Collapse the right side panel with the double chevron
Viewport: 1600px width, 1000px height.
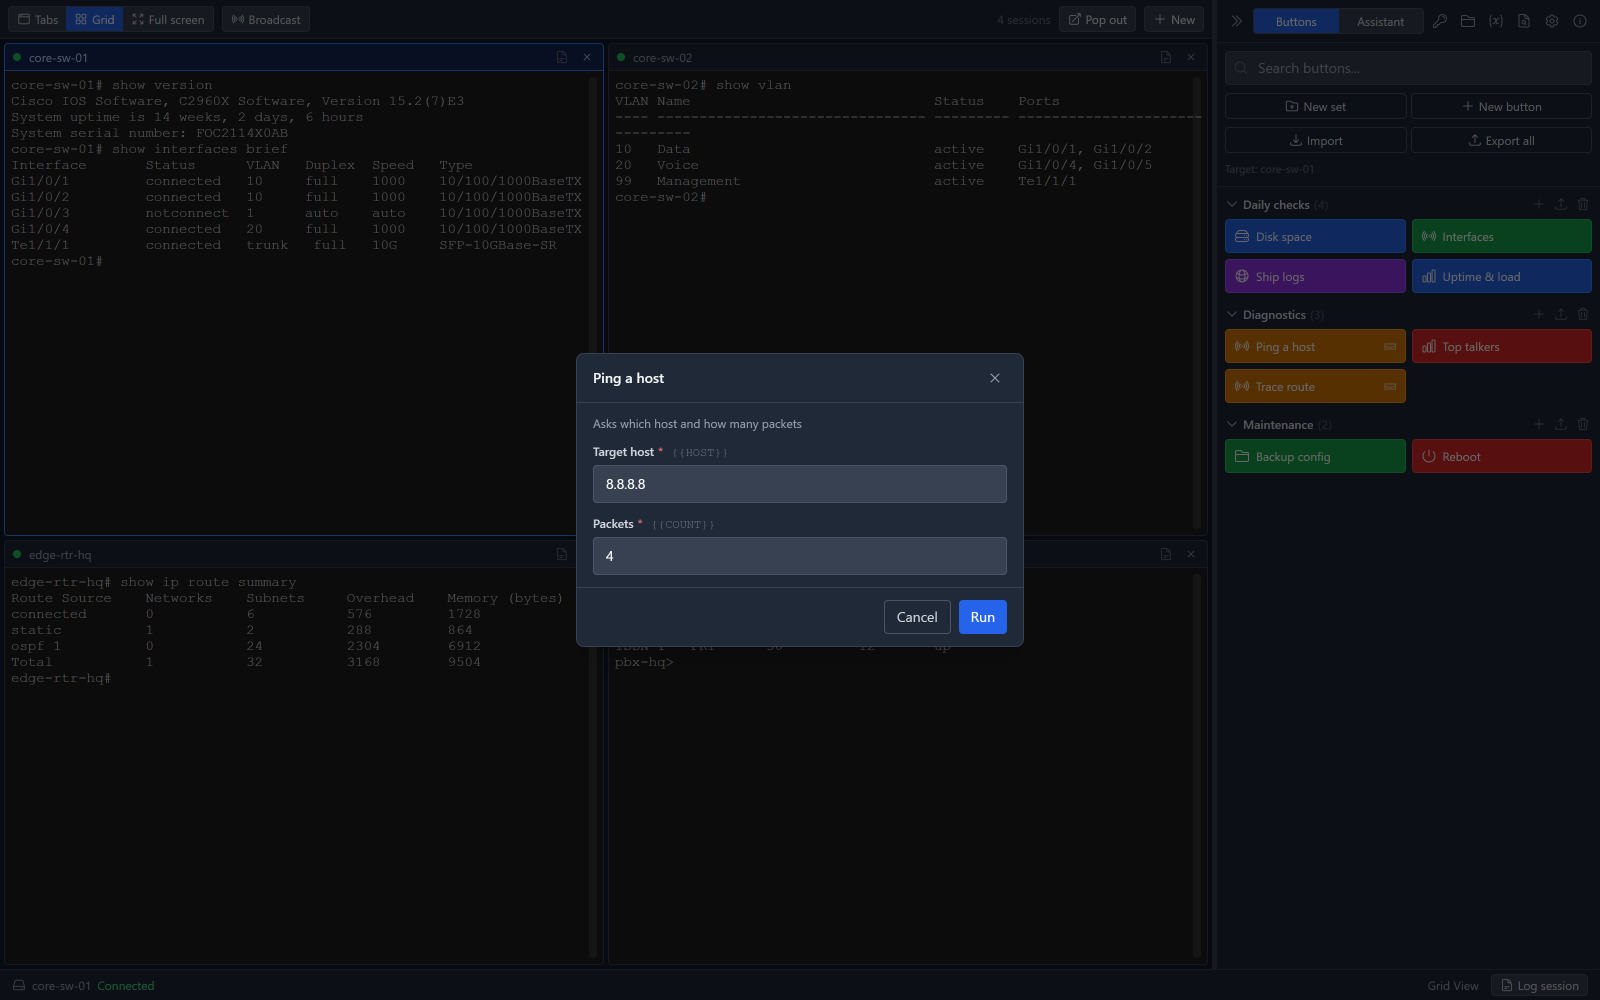click(1236, 21)
